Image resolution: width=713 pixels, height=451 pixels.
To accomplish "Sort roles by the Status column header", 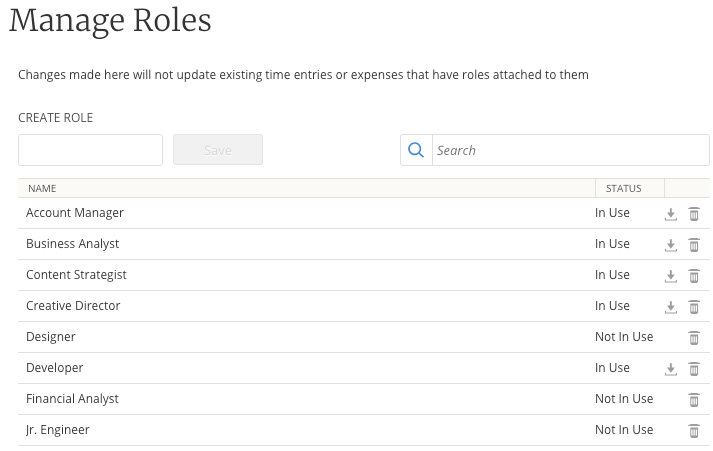I will [623, 188].
